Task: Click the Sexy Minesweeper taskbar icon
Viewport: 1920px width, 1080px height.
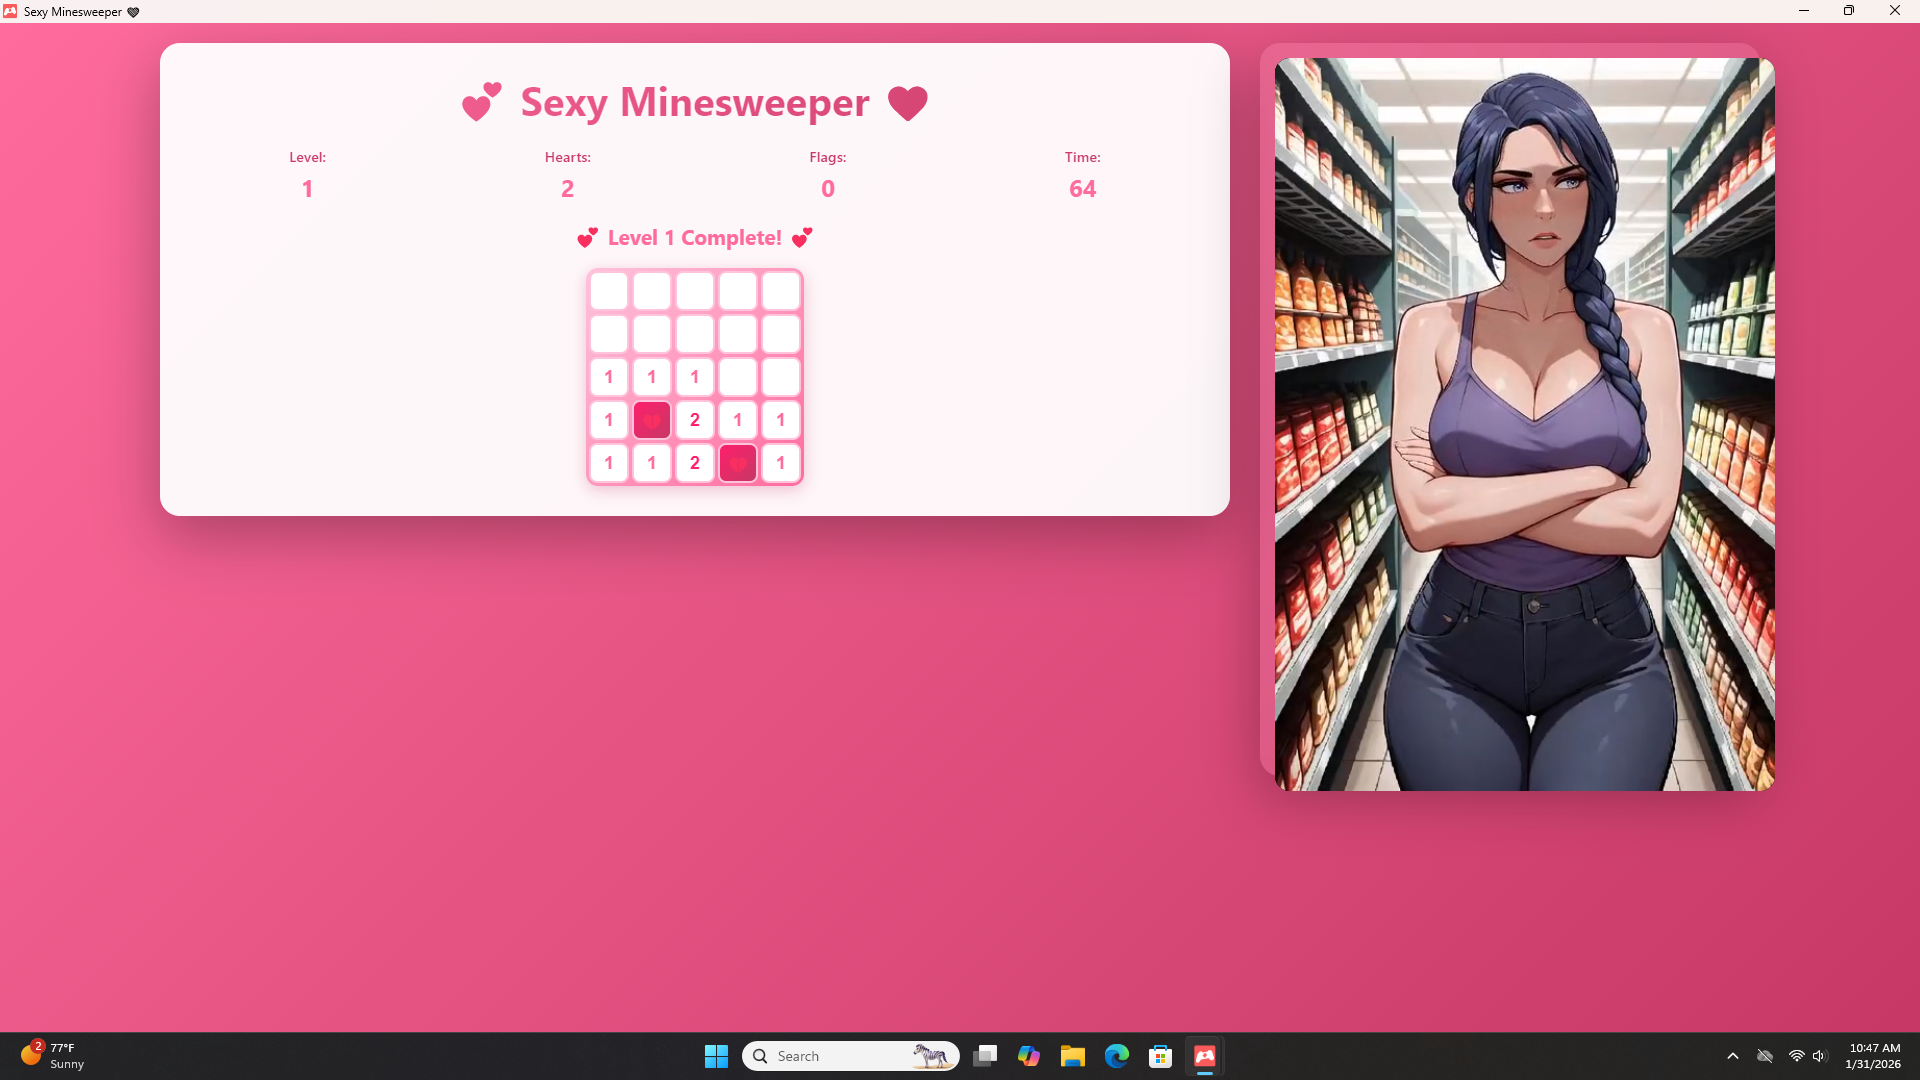Action: pyautogui.click(x=1204, y=1056)
